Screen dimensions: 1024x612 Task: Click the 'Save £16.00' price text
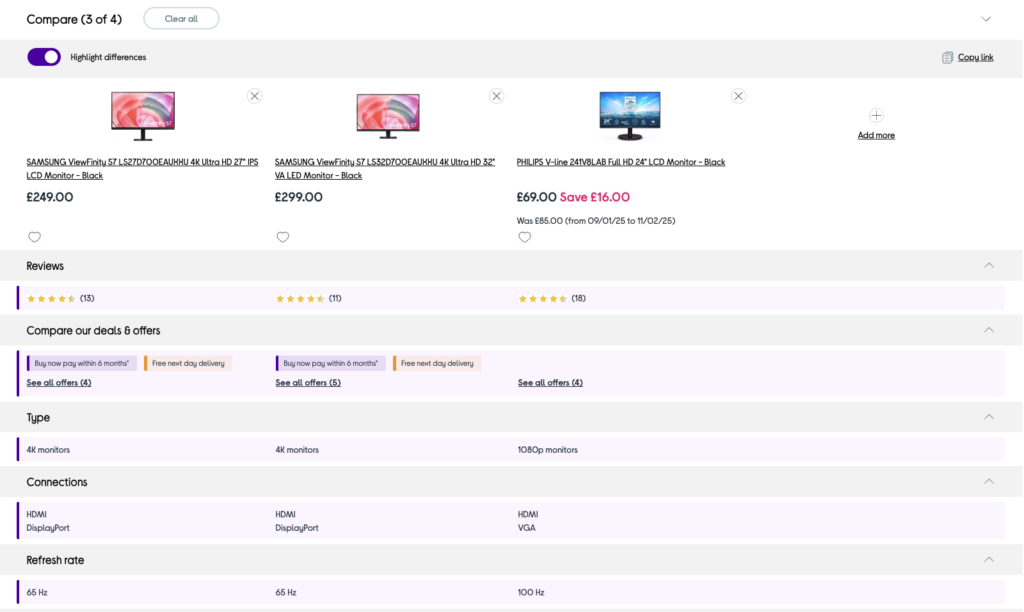(595, 197)
